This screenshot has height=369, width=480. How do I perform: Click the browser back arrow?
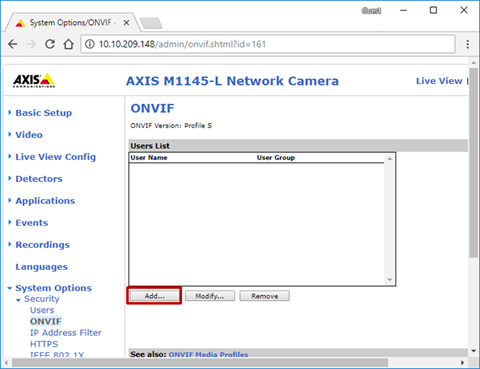pos(13,44)
